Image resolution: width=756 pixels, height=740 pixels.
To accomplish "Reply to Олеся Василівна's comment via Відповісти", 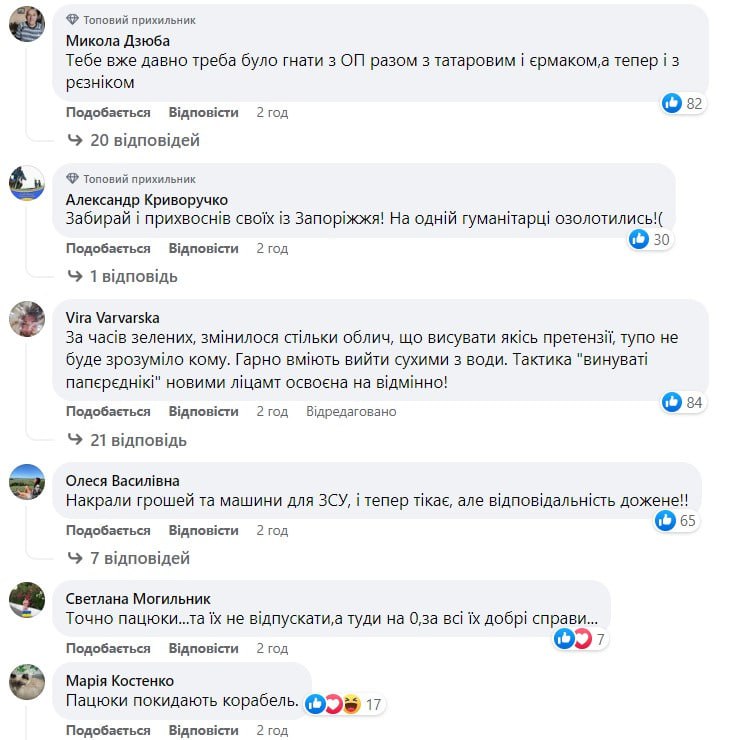I will click(204, 530).
